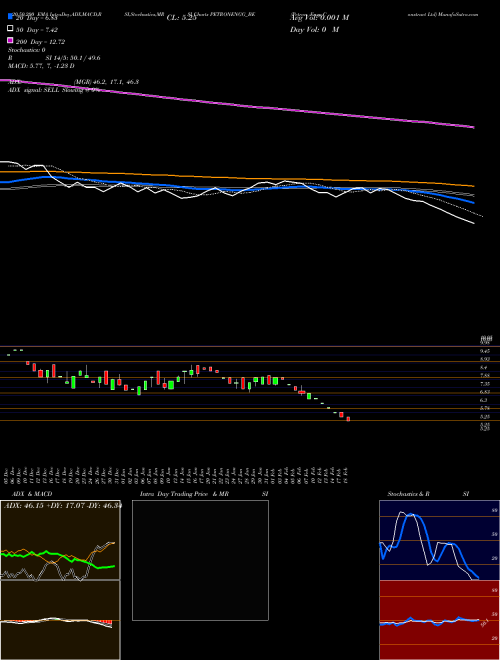Select the '50 Day - 7.42' legend text
Image resolution: width=500 pixels, height=660 pixels.
[37, 30]
